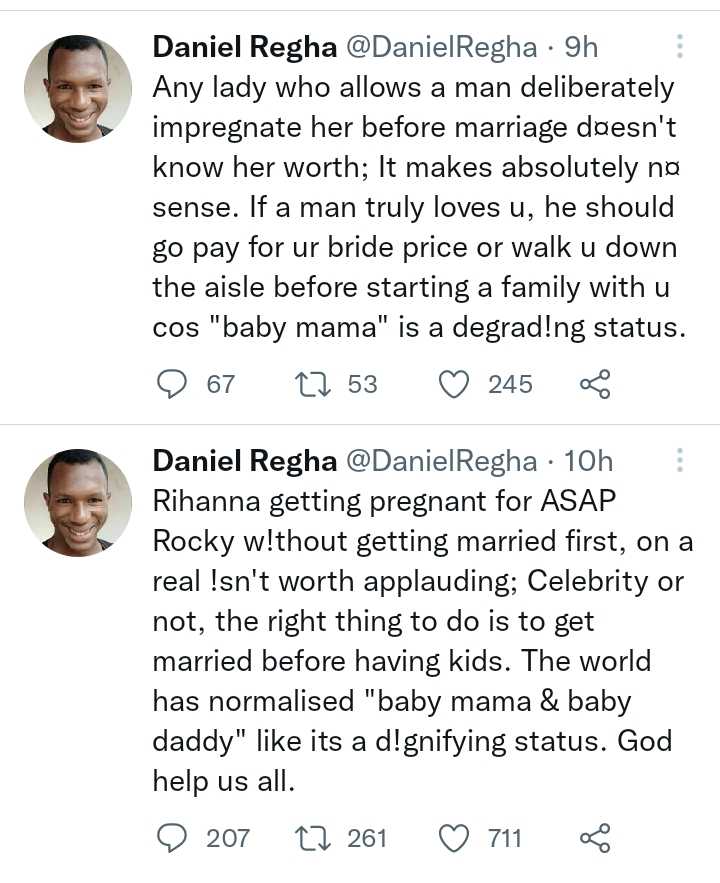The image size is (720, 883).
Task: Open Daniel Regha's name on the 9h tweet
Action: point(244,46)
